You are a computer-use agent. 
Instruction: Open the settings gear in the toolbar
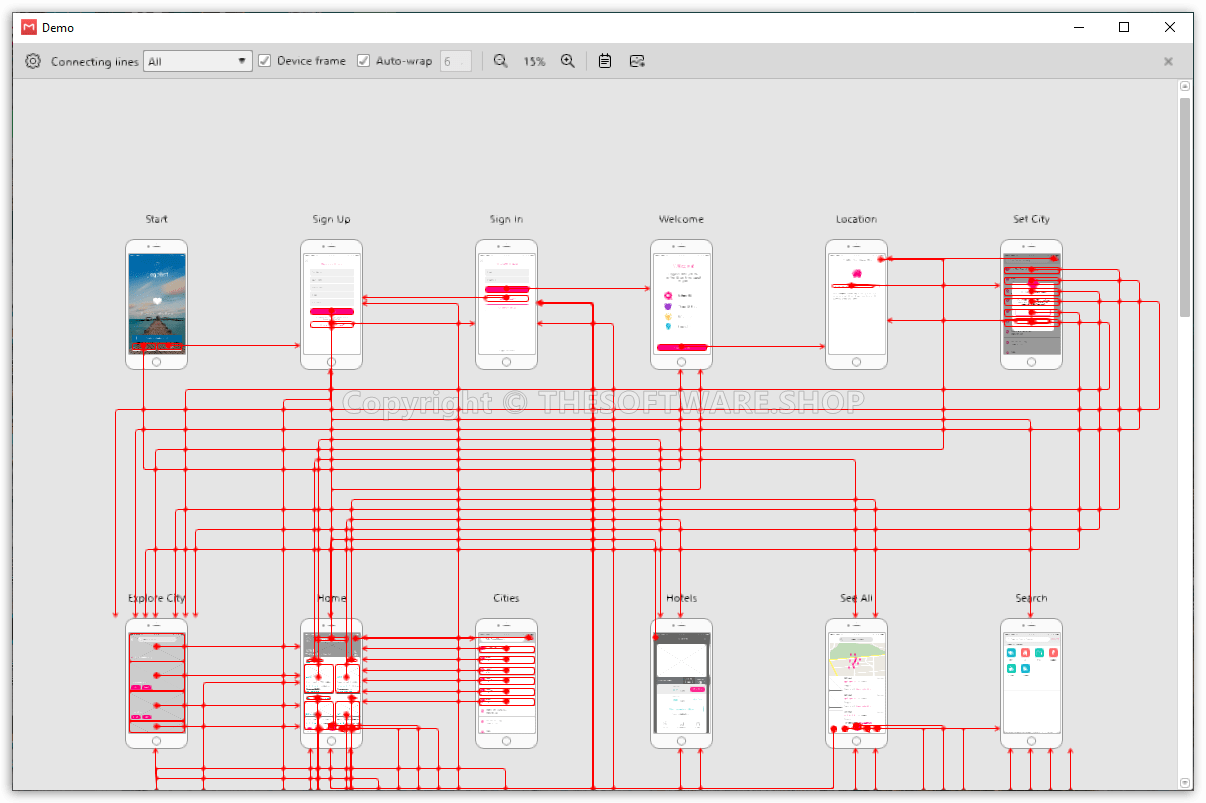tap(32, 61)
